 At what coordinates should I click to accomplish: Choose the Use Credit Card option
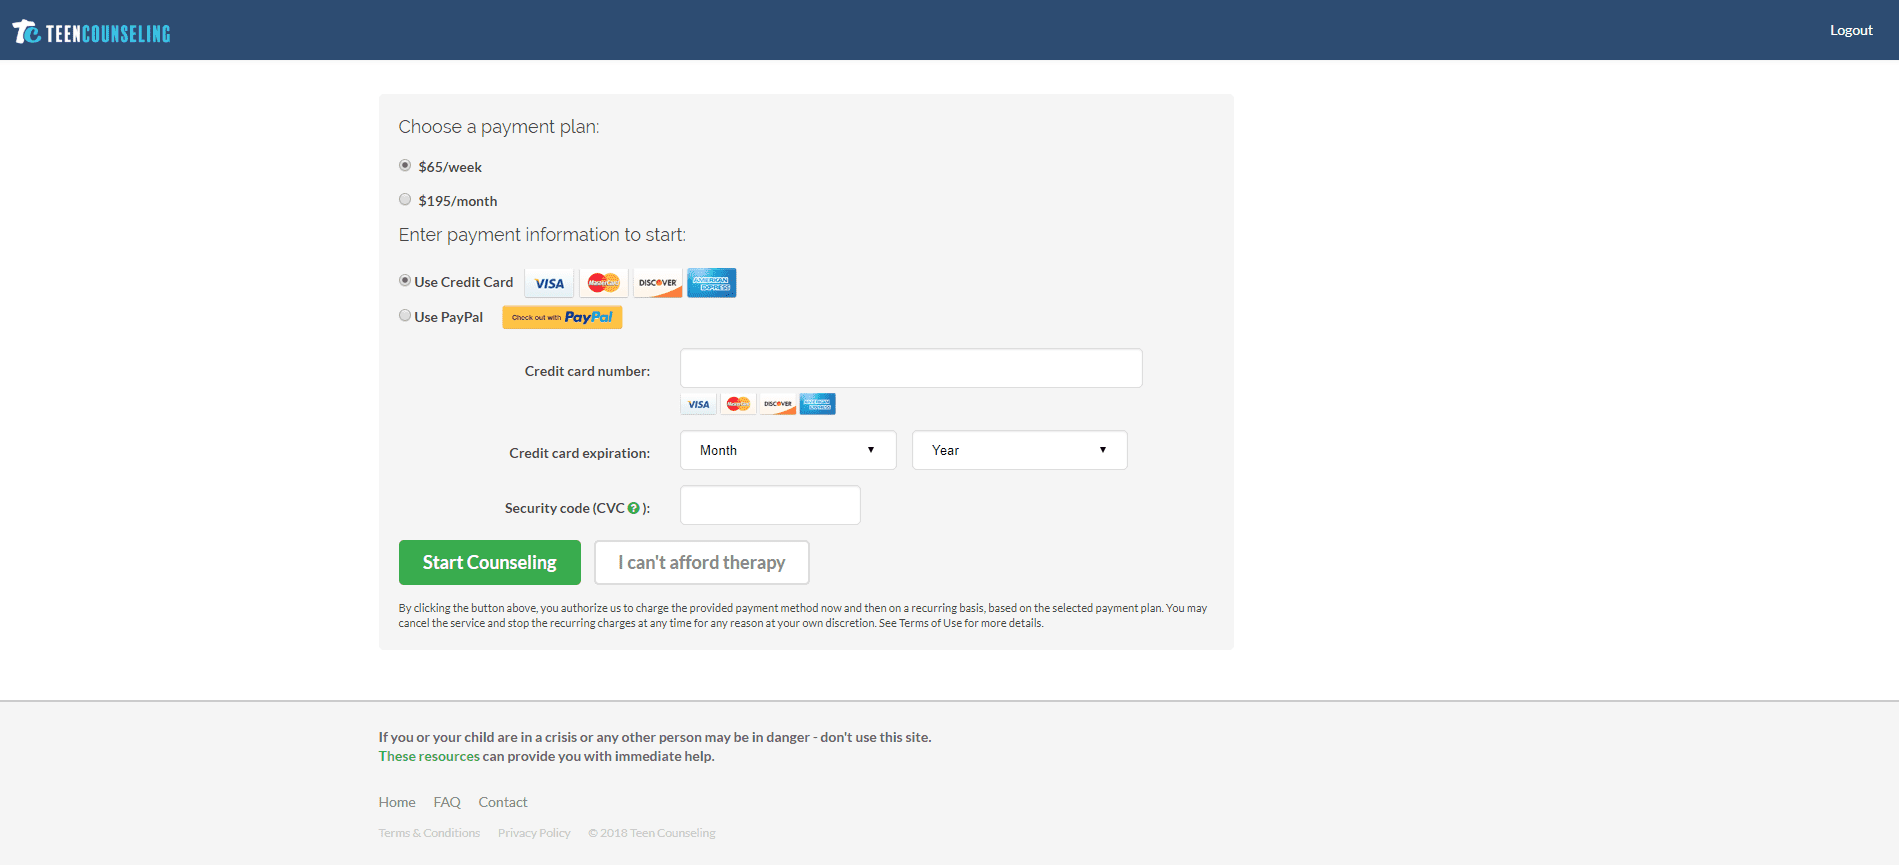click(405, 280)
